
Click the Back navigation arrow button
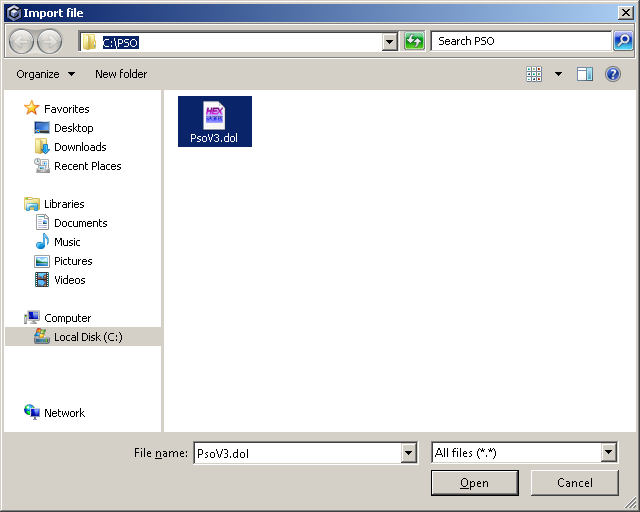coord(22,41)
